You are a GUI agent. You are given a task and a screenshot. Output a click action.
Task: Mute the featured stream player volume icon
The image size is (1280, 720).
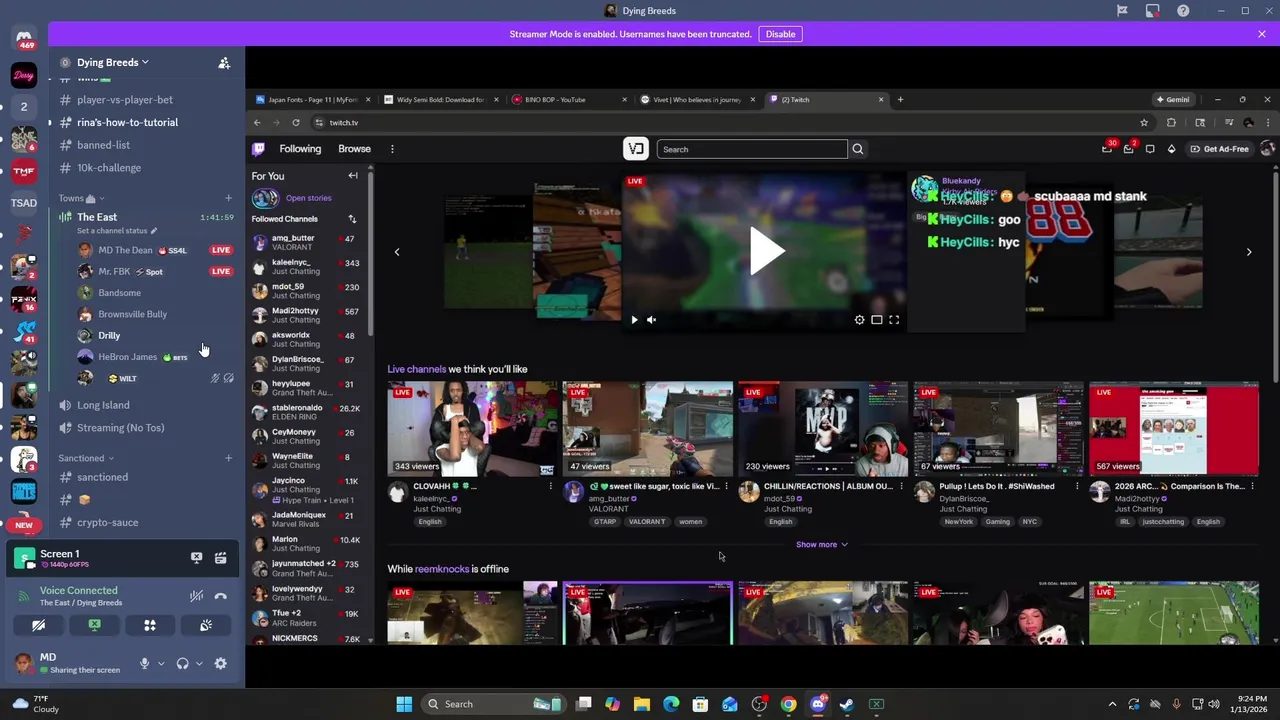point(651,320)
